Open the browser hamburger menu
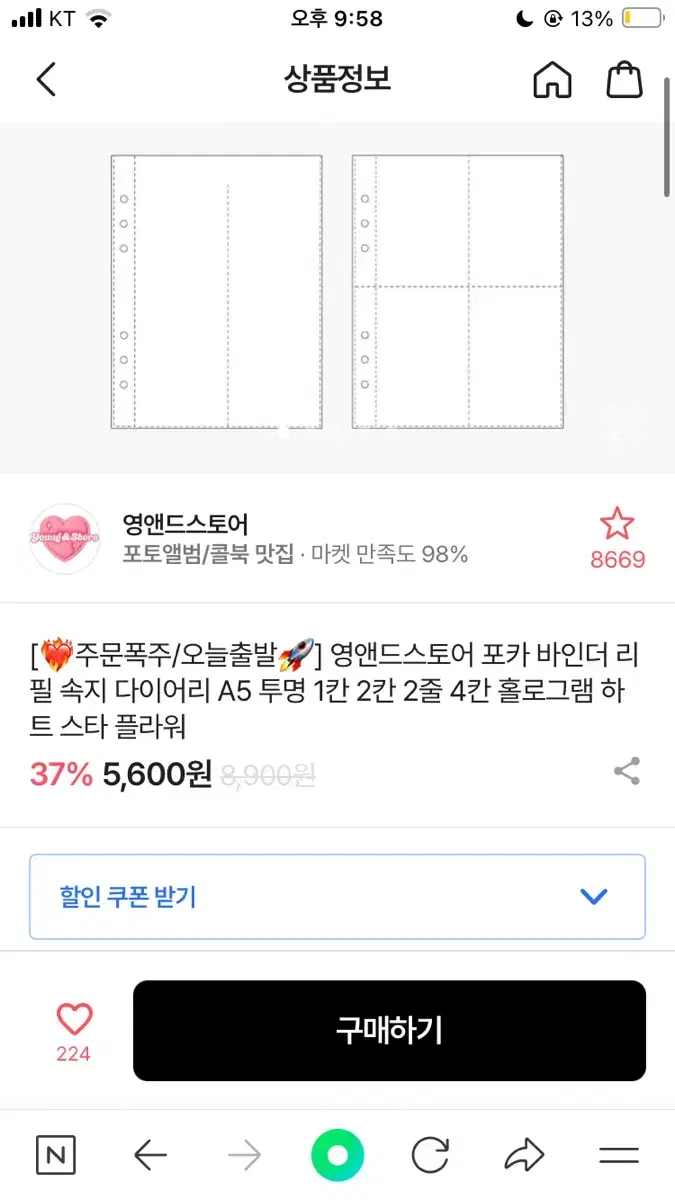Screen dimensions: 675x1200 click(619, 1156)
